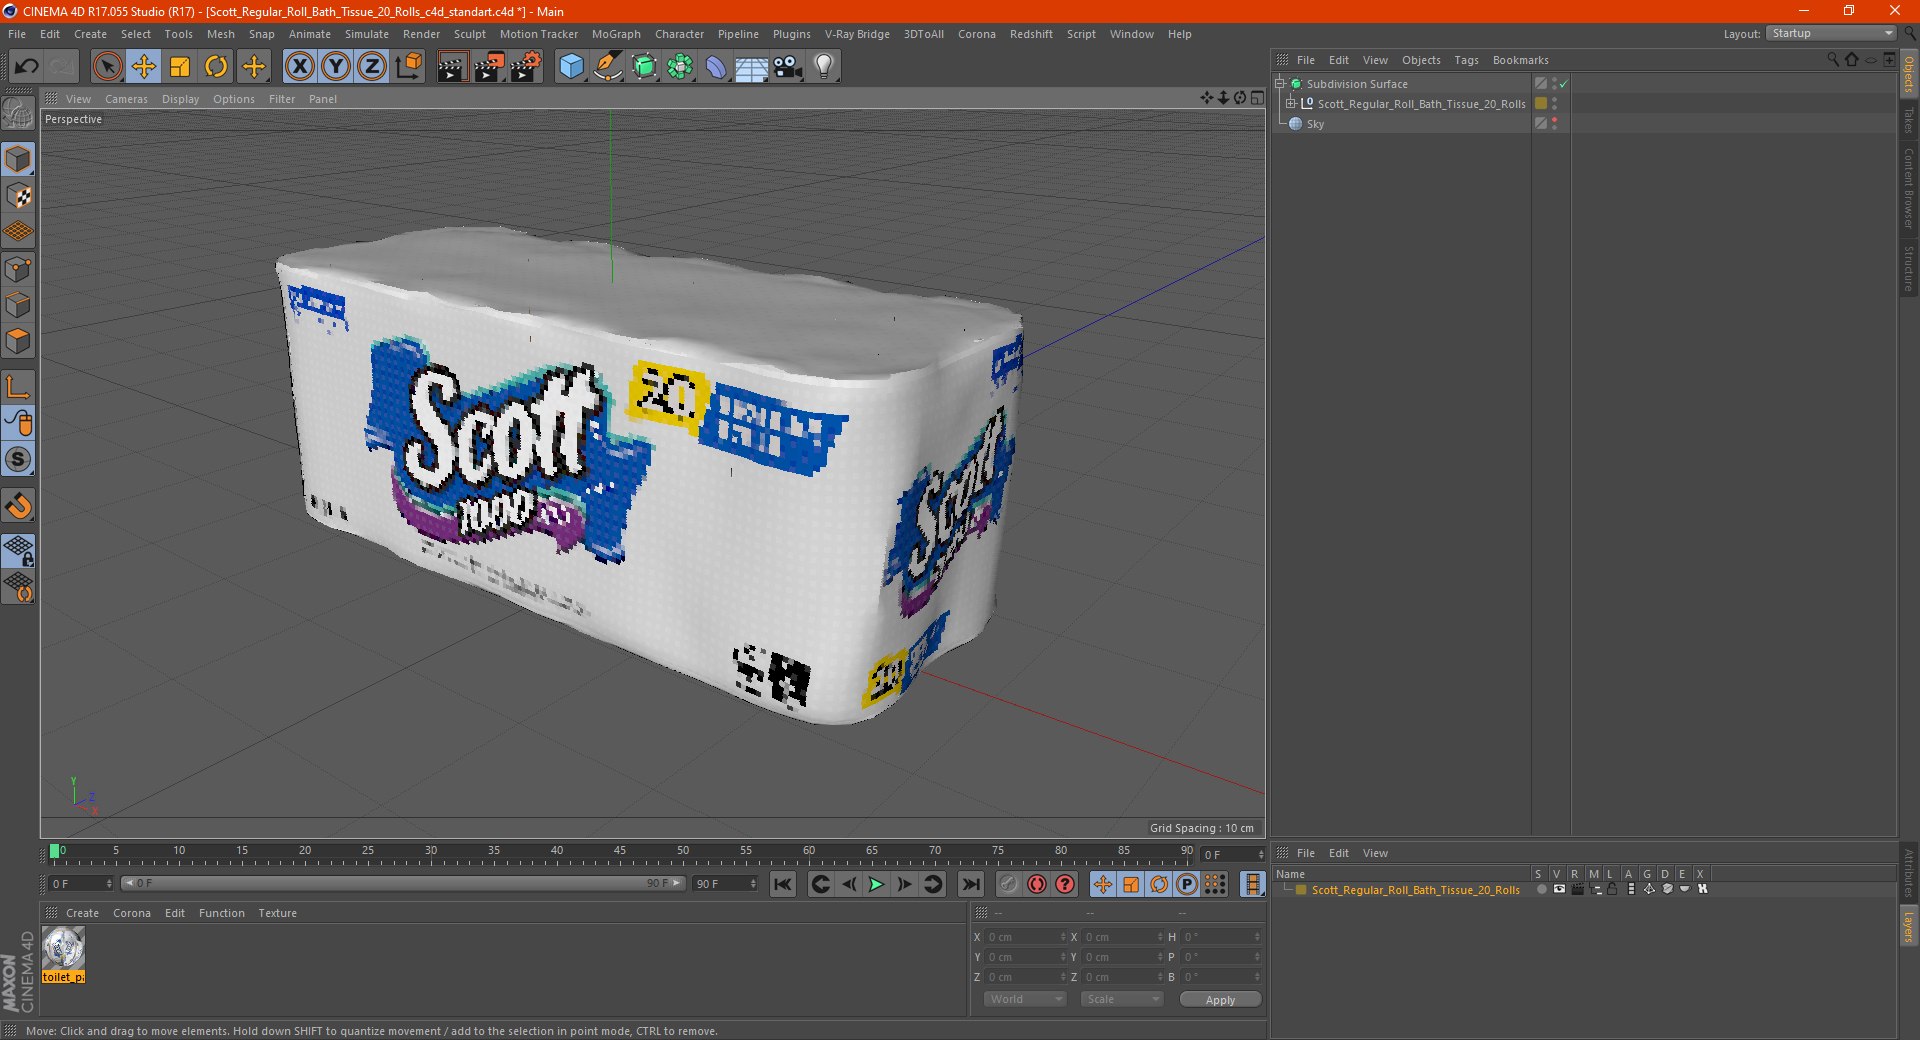Click the Apply button
The image size is (1920, 1040).
click(1220, 999)
